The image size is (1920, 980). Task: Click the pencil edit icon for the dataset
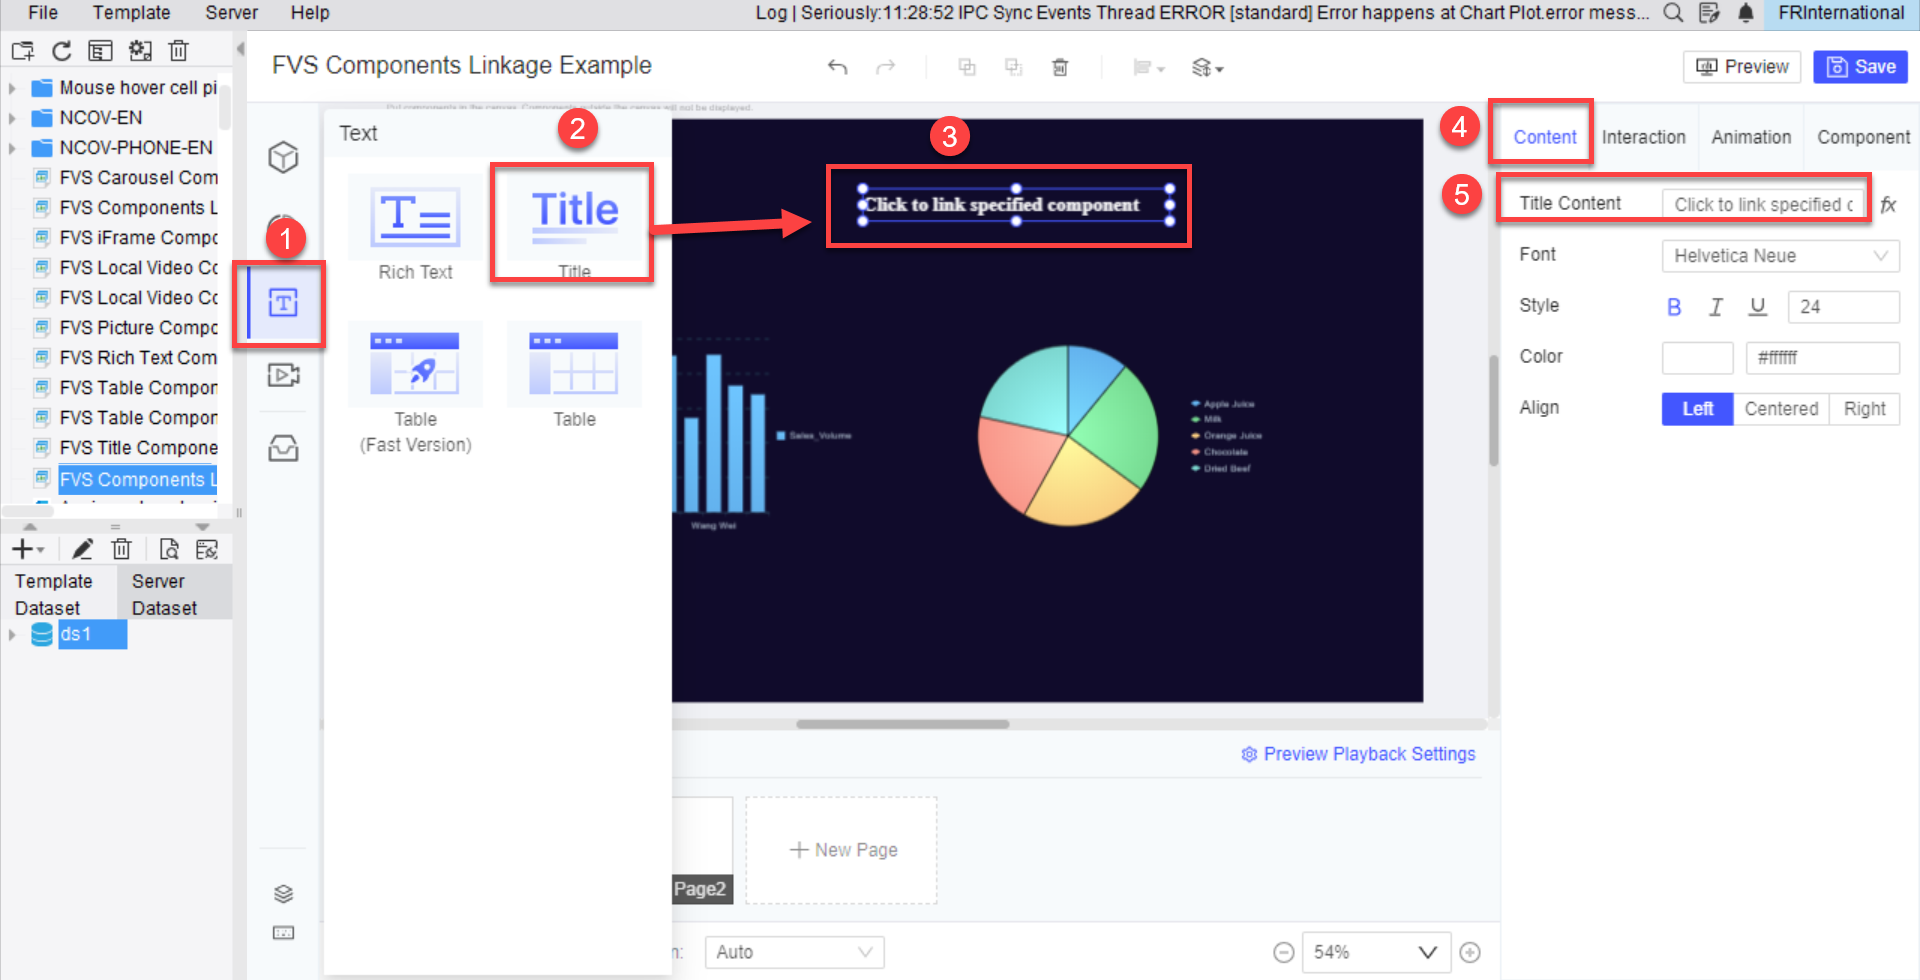point(83,548)
